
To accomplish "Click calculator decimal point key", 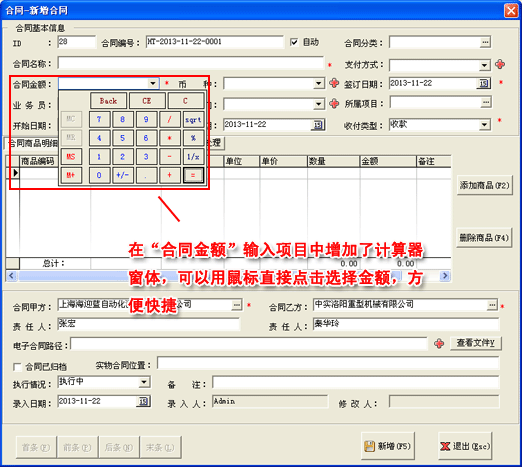I will coord(146,175).
